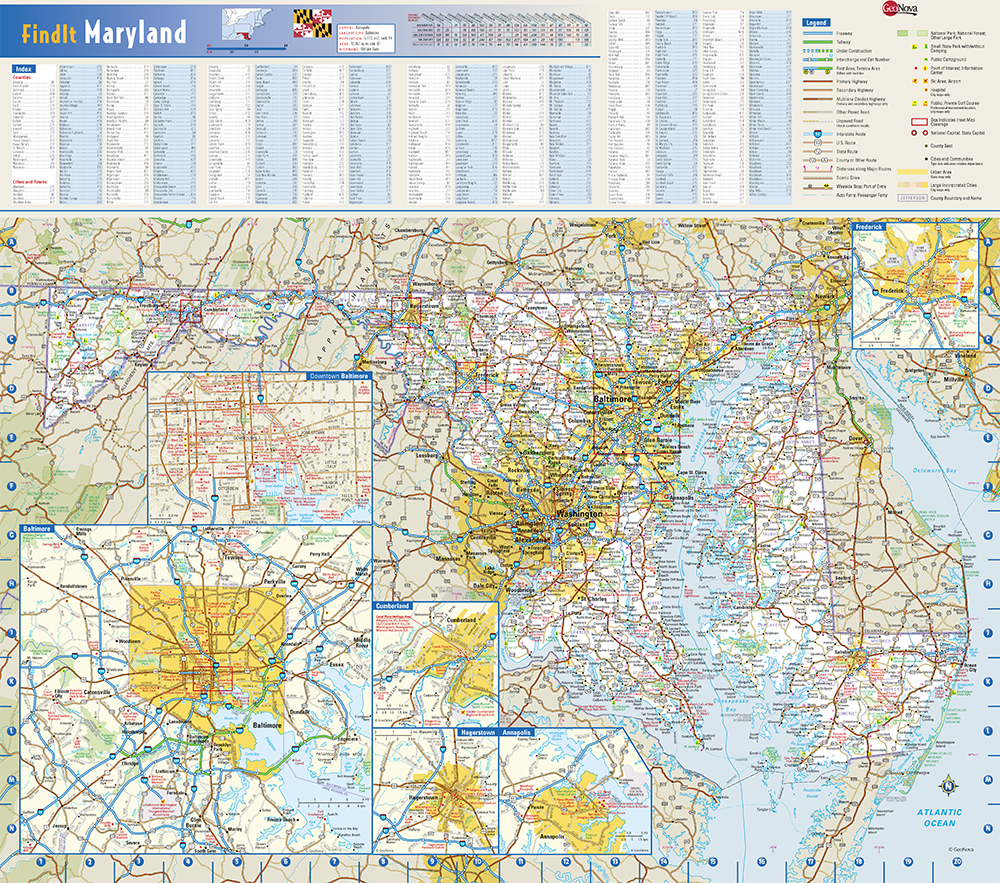Click the state facts box beside the flag
The height and width of the screenshot is (883, 1000).
(365, 38)
